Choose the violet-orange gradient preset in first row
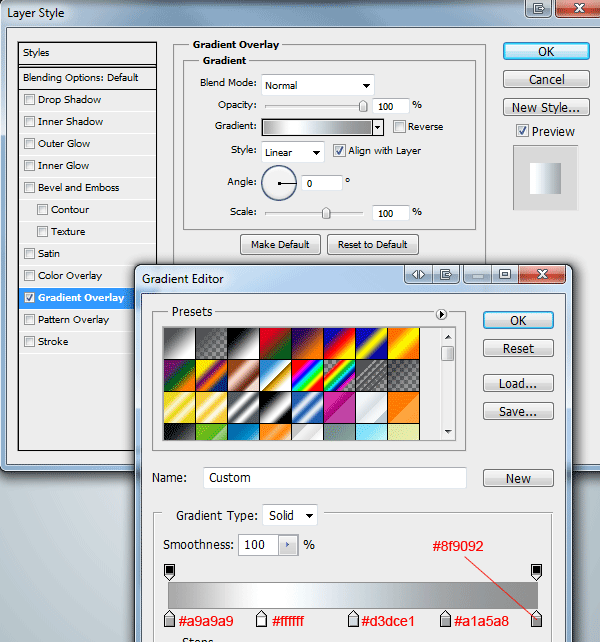 coord(307,344)
